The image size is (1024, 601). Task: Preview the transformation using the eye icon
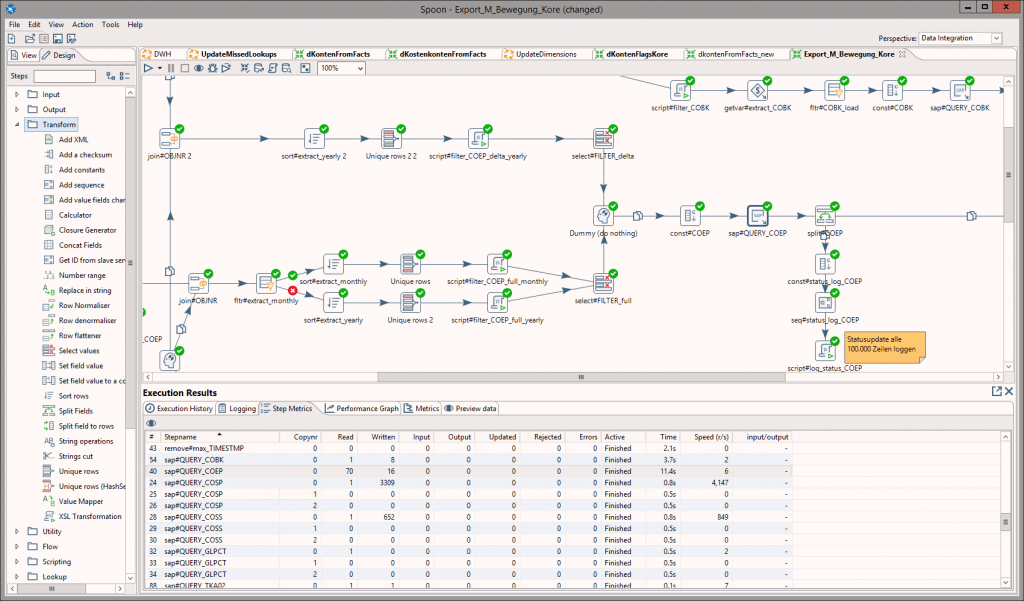tap(198, 68)
